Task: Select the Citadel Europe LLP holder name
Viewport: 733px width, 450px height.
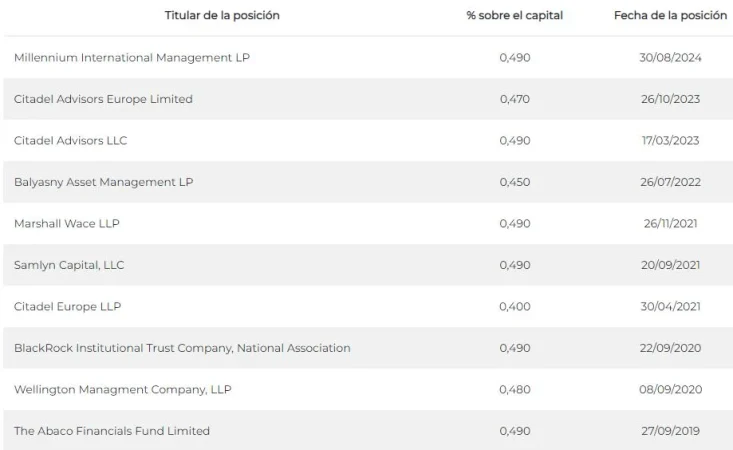Action: pyautogui.click(x=68, y=307)
